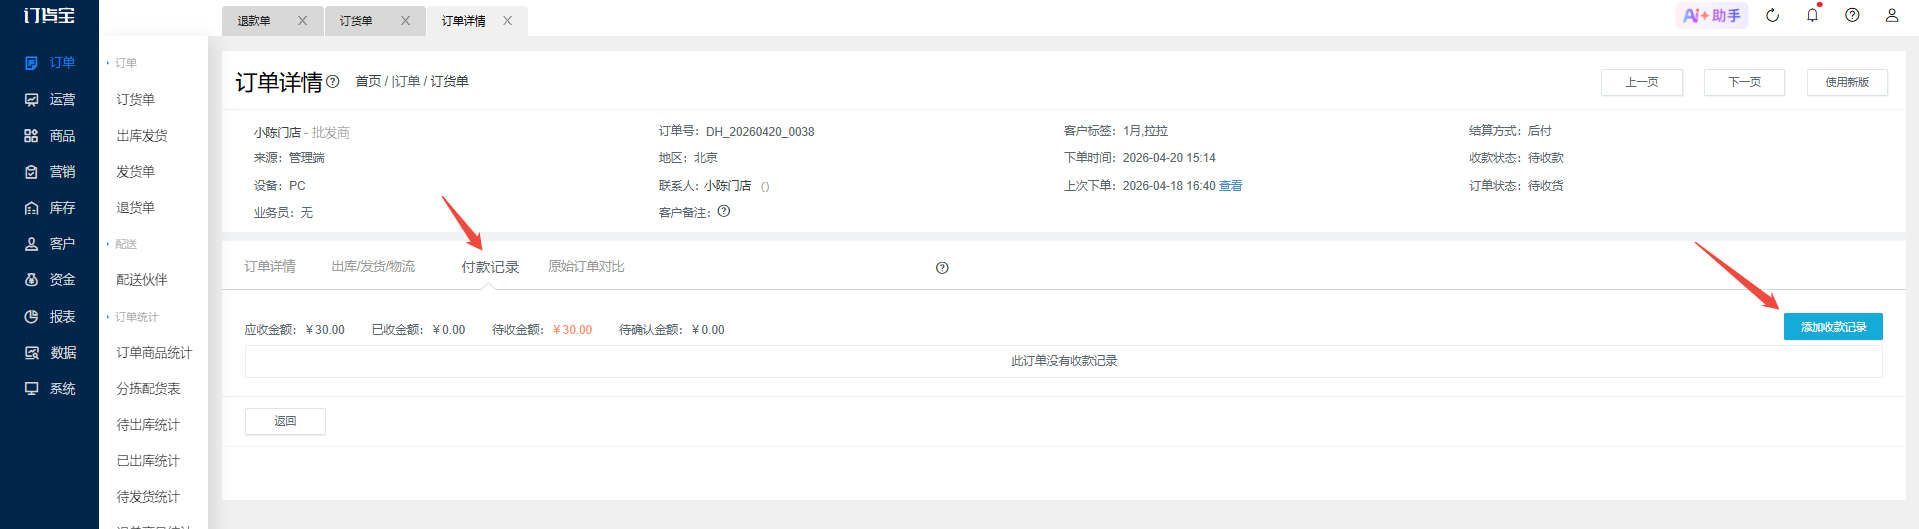
Task: Click help icon next to 客户备注
Action: coord(724,211)
